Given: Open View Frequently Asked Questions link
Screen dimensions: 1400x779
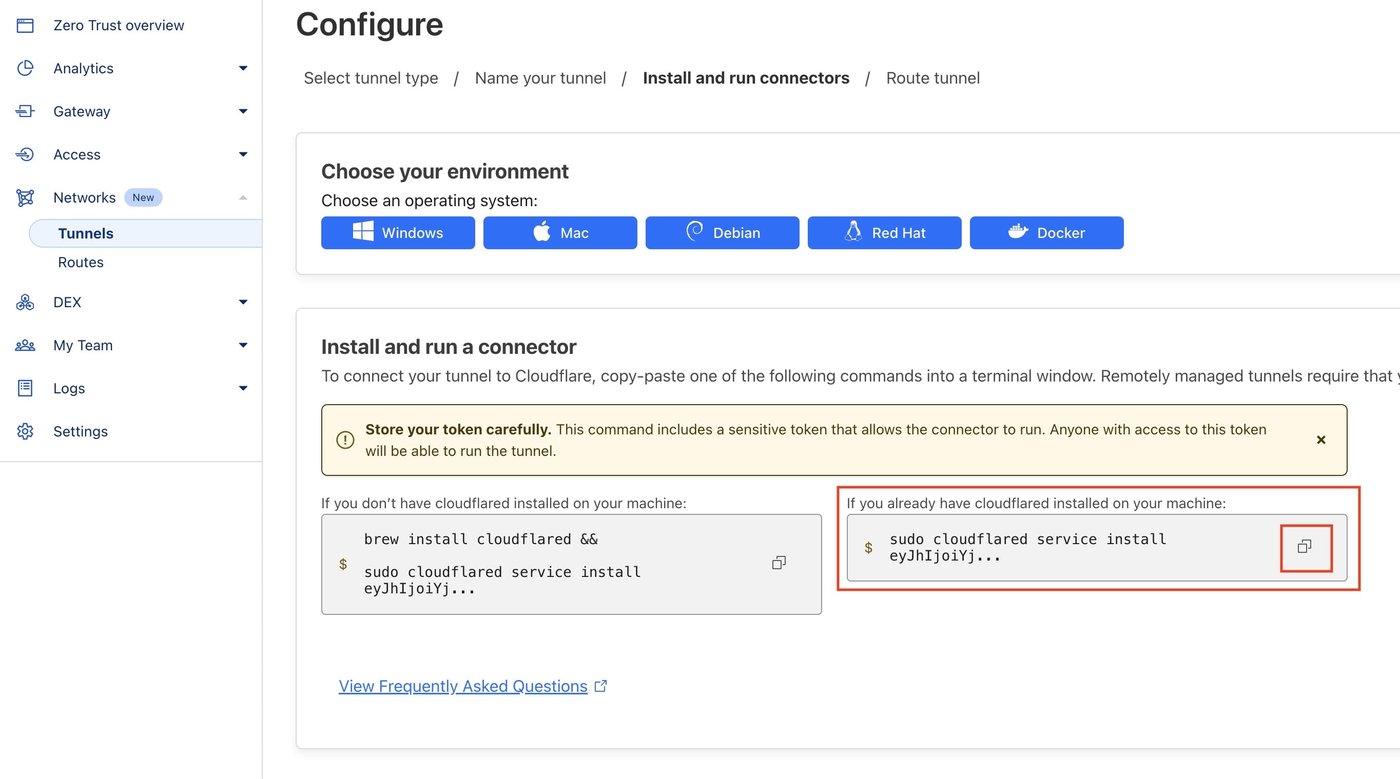Looking at the screenshot, I should 463,686.
